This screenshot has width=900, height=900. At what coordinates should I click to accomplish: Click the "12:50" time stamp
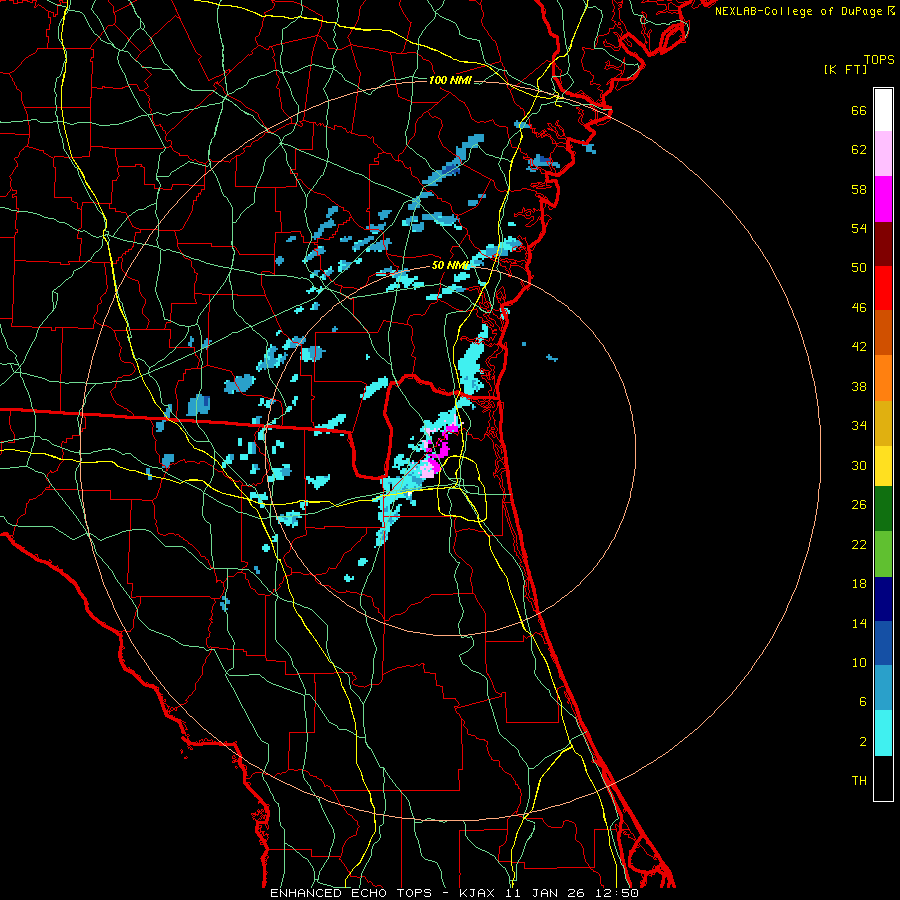[x=617, y=893]
